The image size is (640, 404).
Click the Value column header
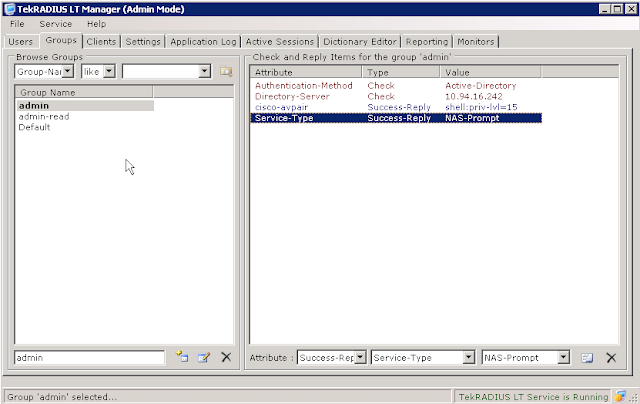[x=491, y=72]
